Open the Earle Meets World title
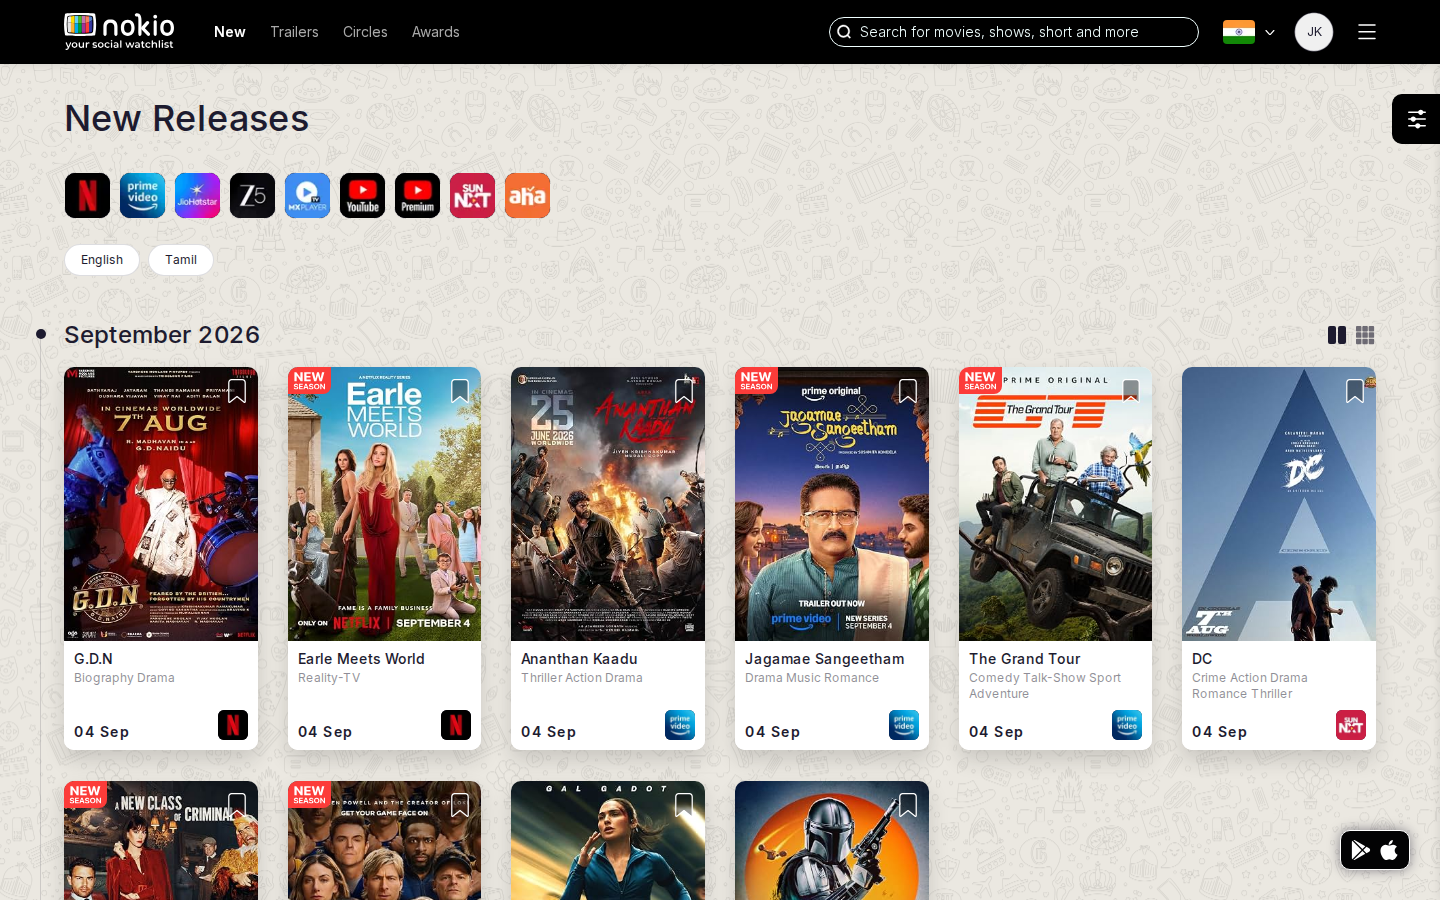Viewport: 1440px width, 900px height. [x=361, y=659]
